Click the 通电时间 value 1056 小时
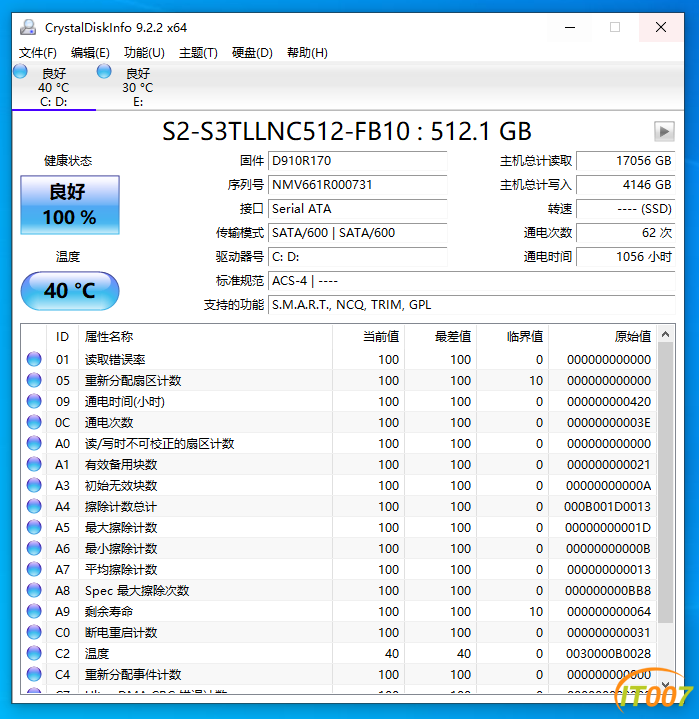The width and height of the screenshot is (699, 719). [x=626, y=257]
